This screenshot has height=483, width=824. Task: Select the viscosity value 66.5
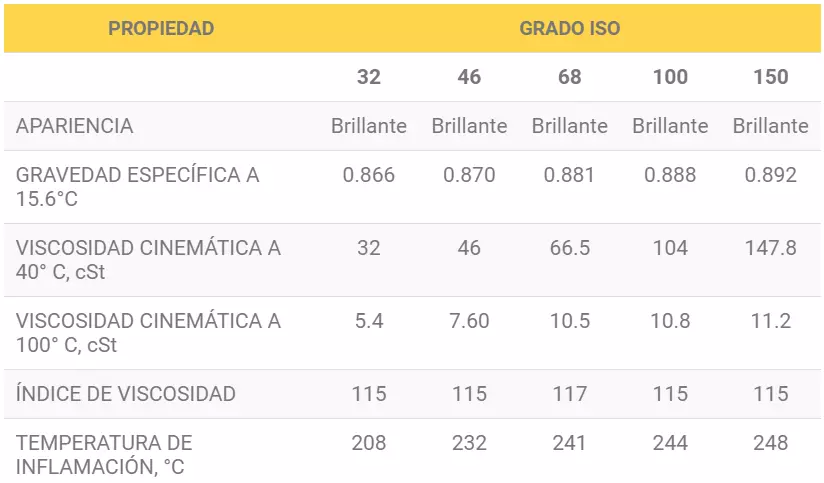click(569, 248)
